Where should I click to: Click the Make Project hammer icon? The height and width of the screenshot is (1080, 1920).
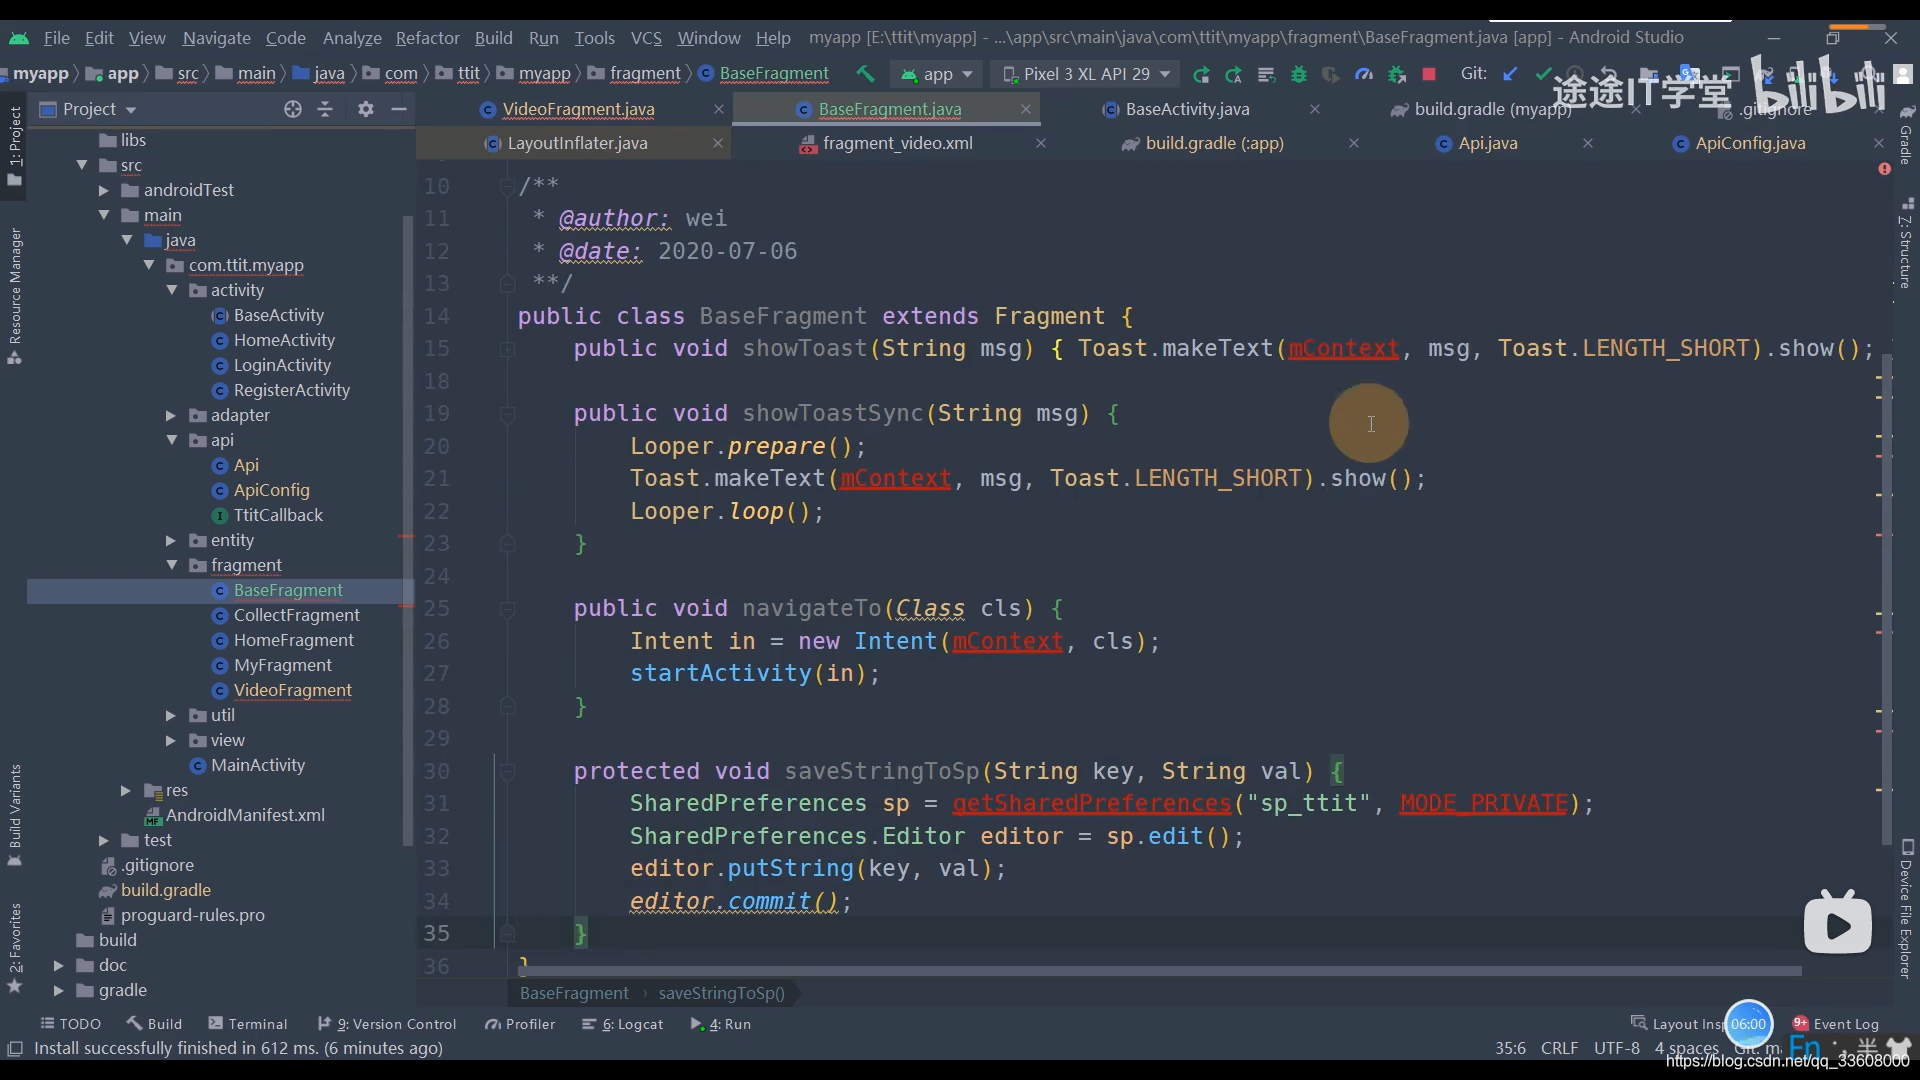[865, 74]
